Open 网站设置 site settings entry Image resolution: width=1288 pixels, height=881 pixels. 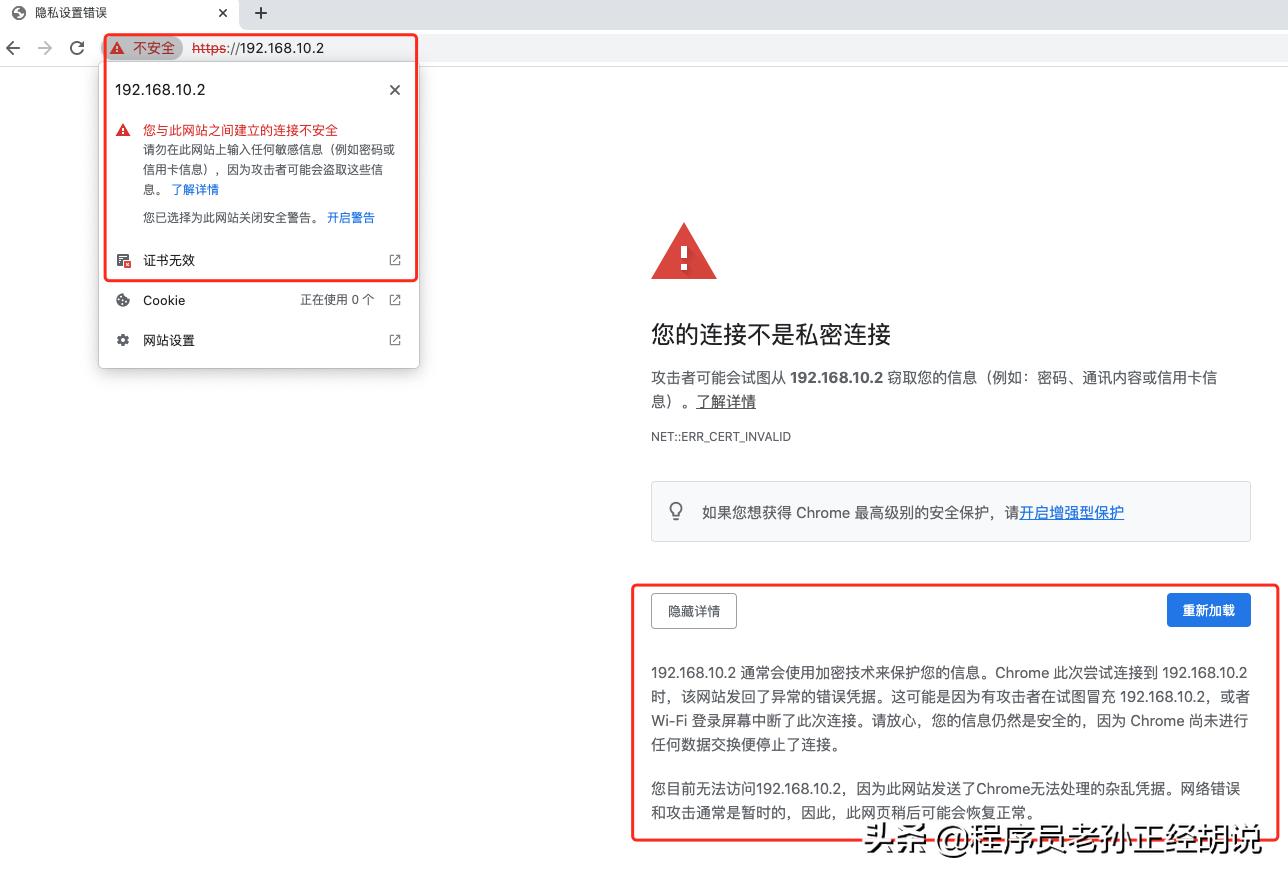coord(259,340)
